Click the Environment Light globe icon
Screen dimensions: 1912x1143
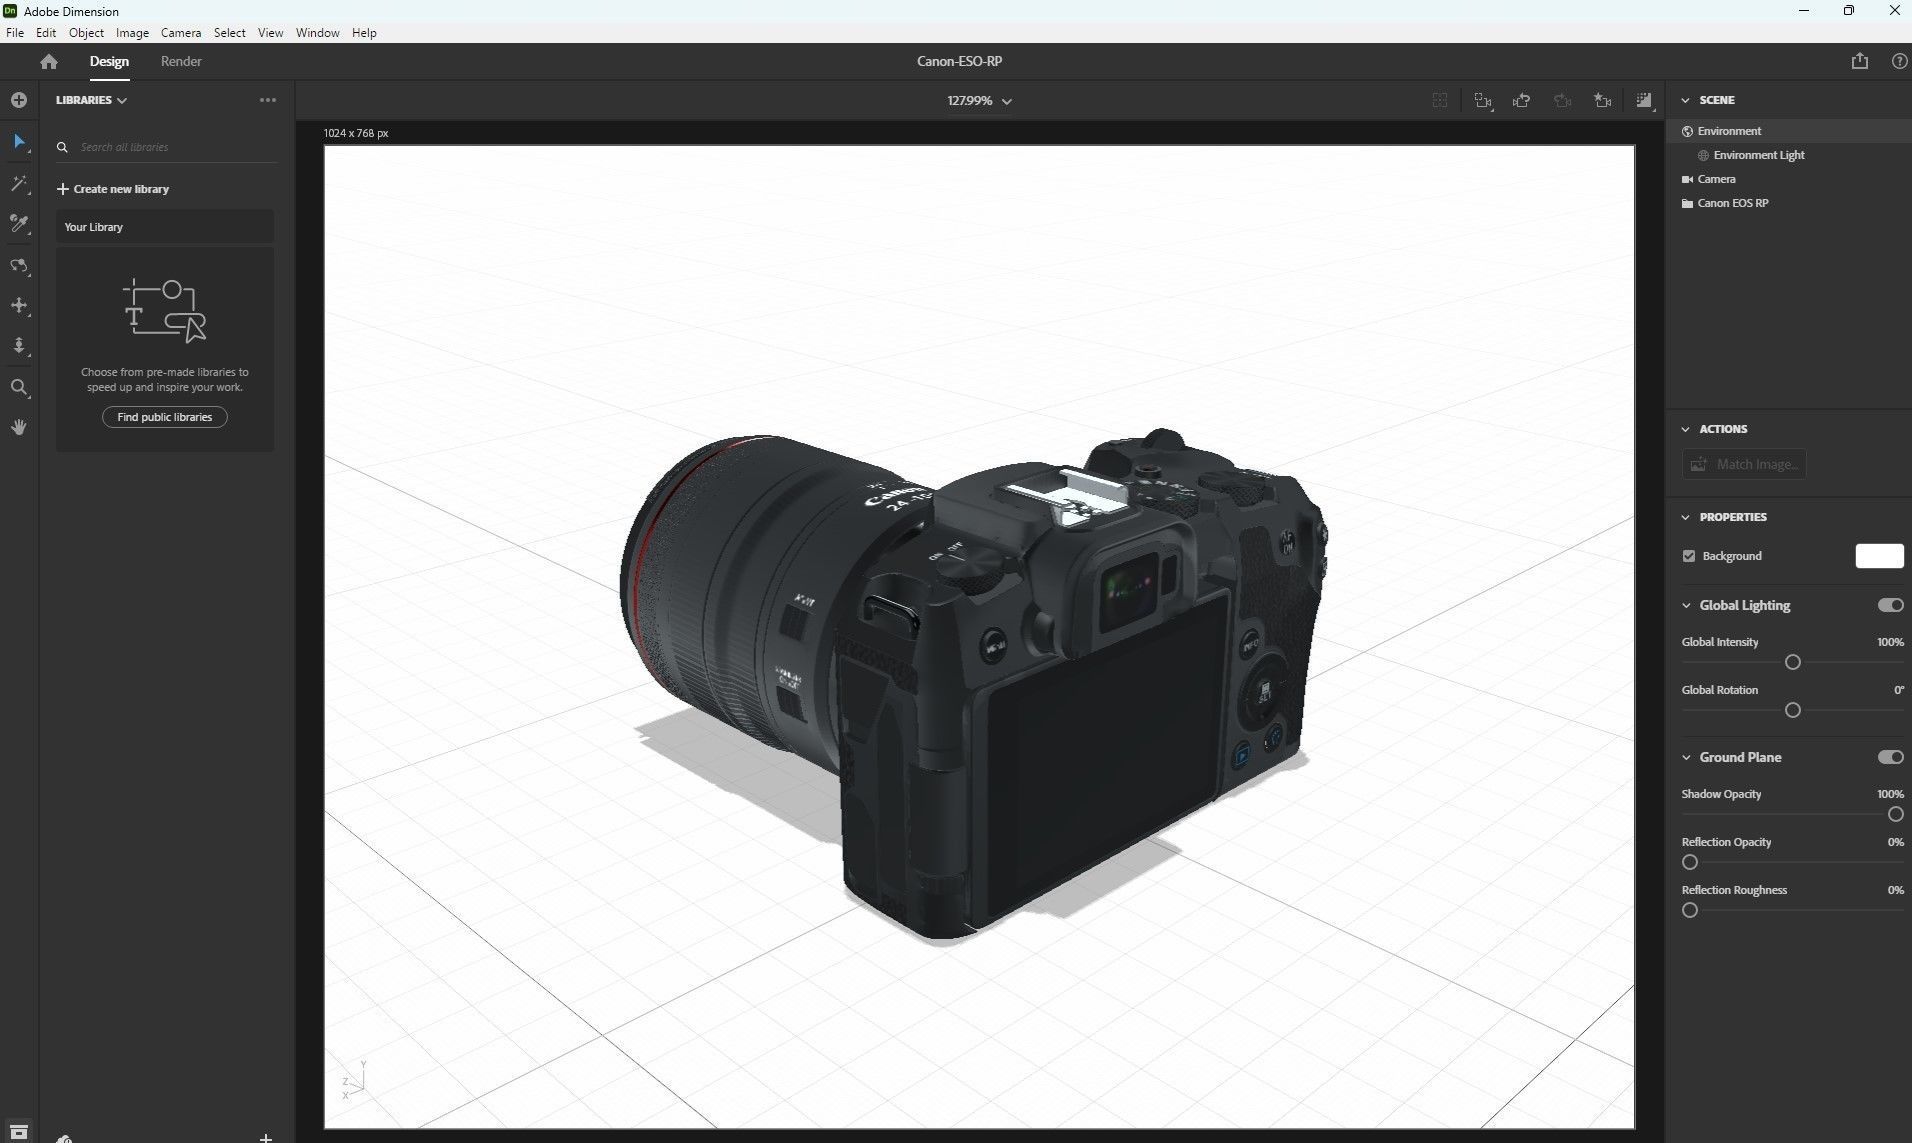coord(1704,155)
